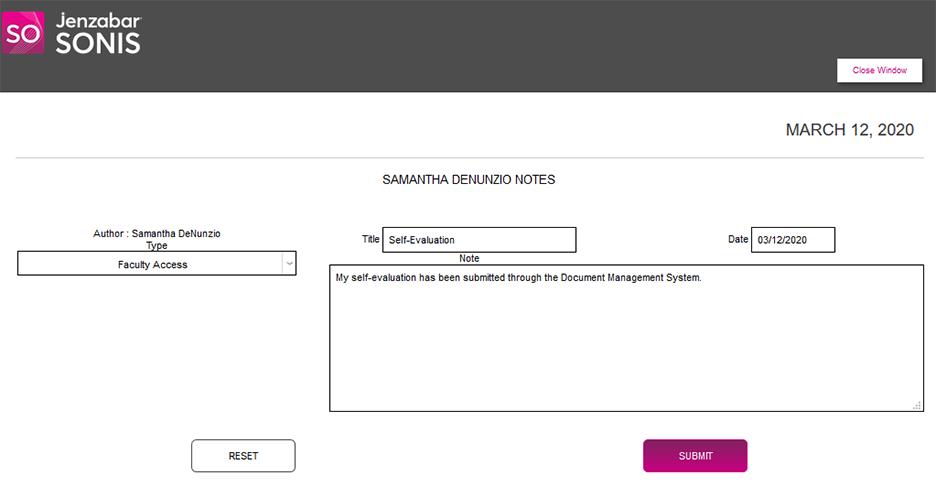Click the note text area resize handle

(917, 405)
